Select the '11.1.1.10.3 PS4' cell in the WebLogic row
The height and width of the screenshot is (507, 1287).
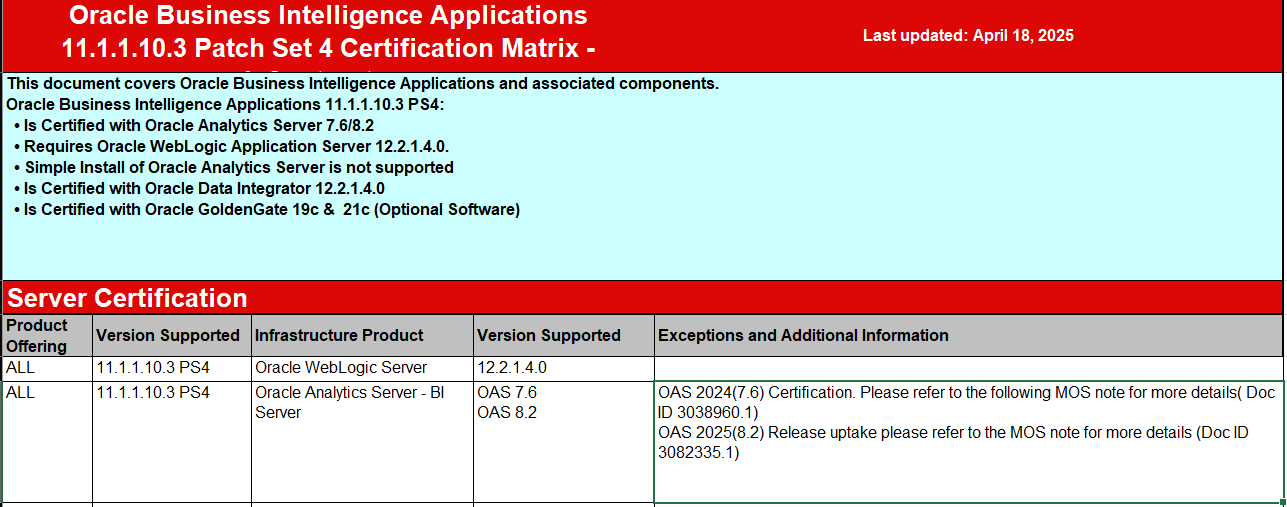(x=172, y=368)
